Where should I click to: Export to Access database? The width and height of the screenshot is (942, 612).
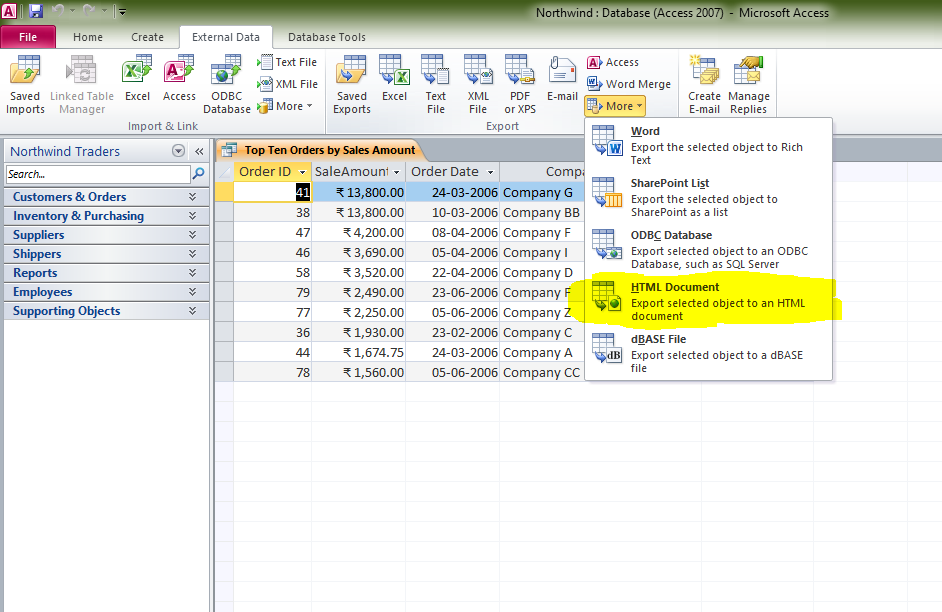pyautogui.click(x=613, y=62)
